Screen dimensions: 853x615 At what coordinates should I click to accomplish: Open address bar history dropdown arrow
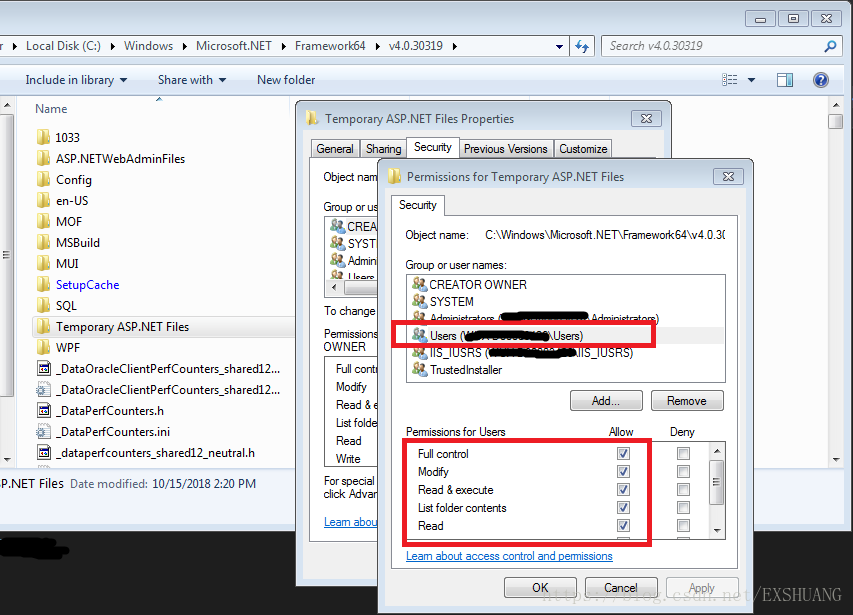(x=559, y=47)
